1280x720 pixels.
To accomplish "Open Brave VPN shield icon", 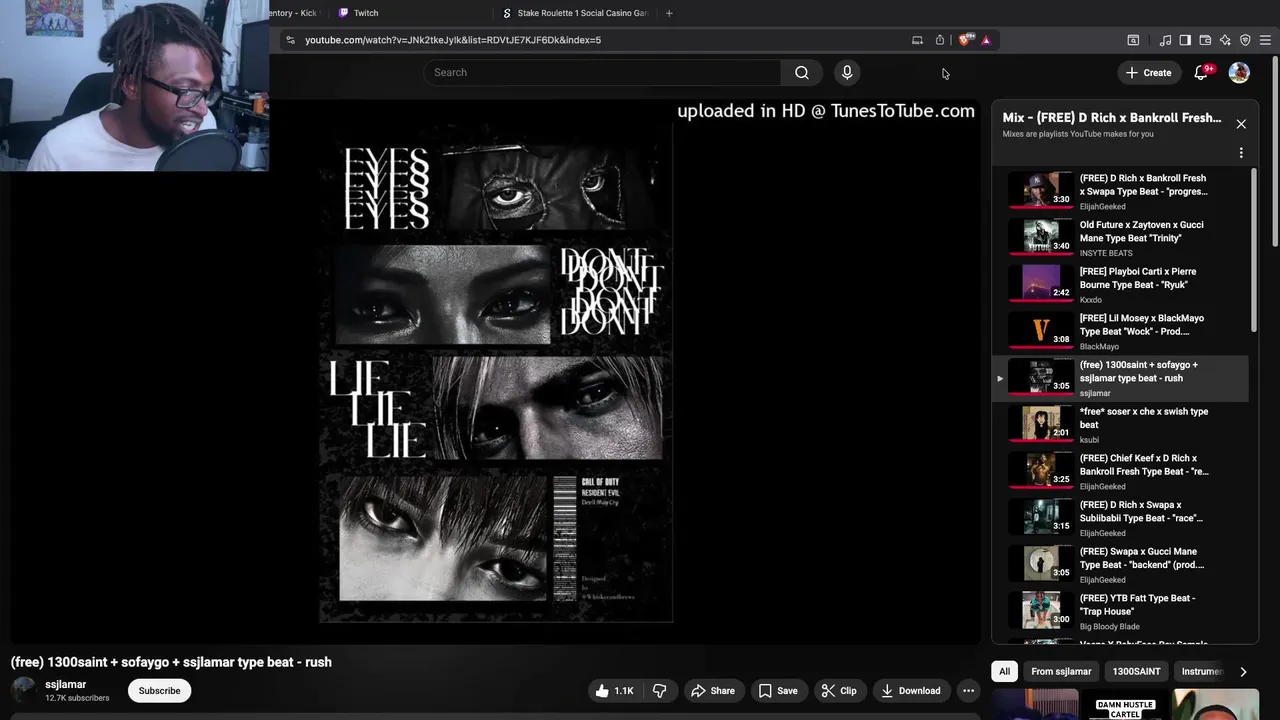I will pyautogui.click(x=1245, y=40).
